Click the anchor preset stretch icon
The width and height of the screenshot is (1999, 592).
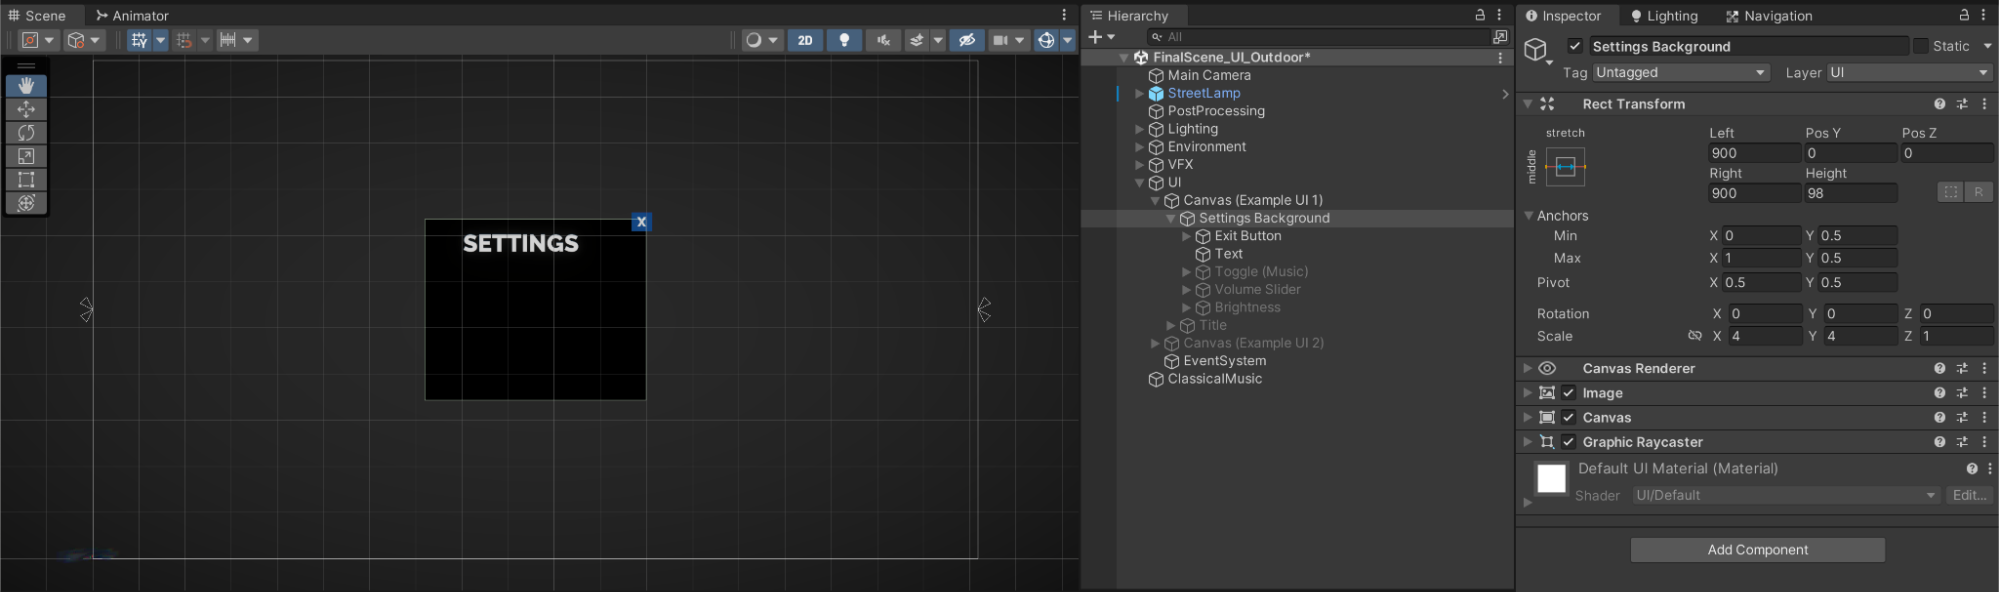click(1565, 167)
